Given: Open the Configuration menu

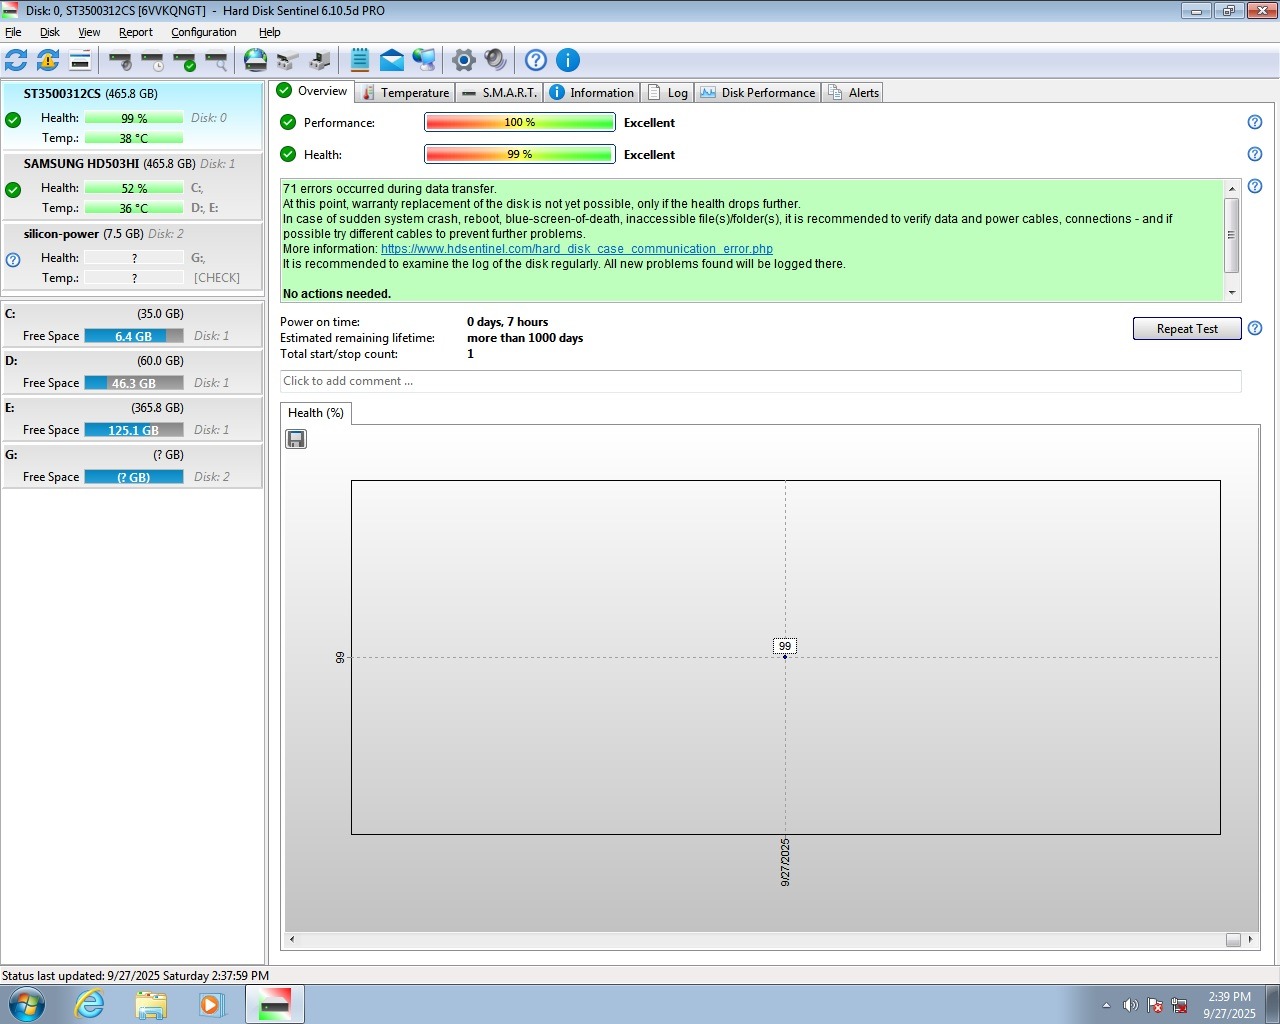Looking at the screenshot, I should click(x=203, y=32).
